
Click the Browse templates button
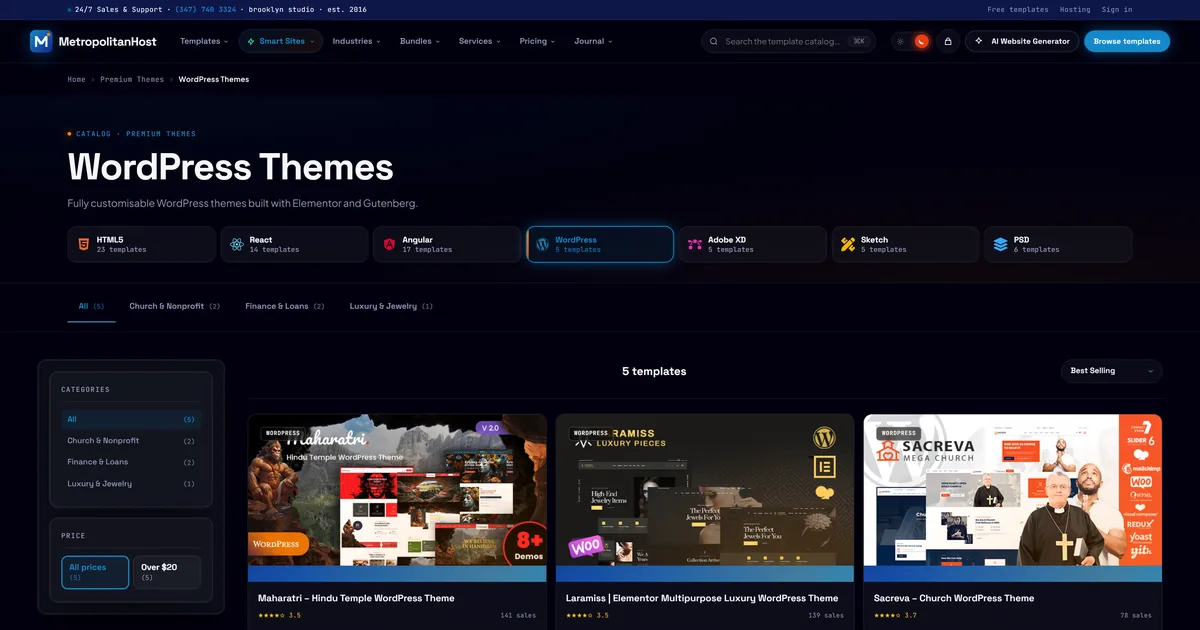pos(1127,41)
